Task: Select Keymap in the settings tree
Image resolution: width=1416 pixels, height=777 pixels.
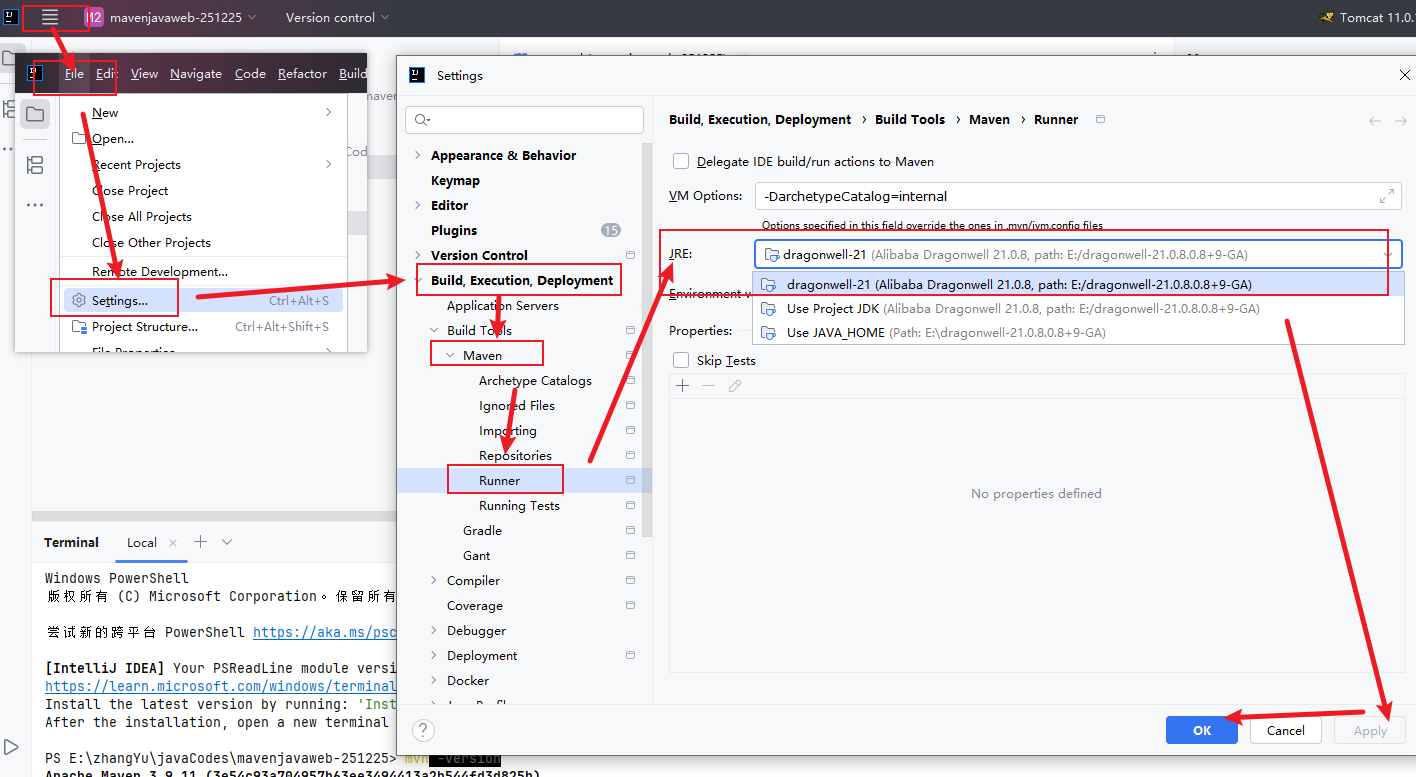Action: (x=455, y=180)
